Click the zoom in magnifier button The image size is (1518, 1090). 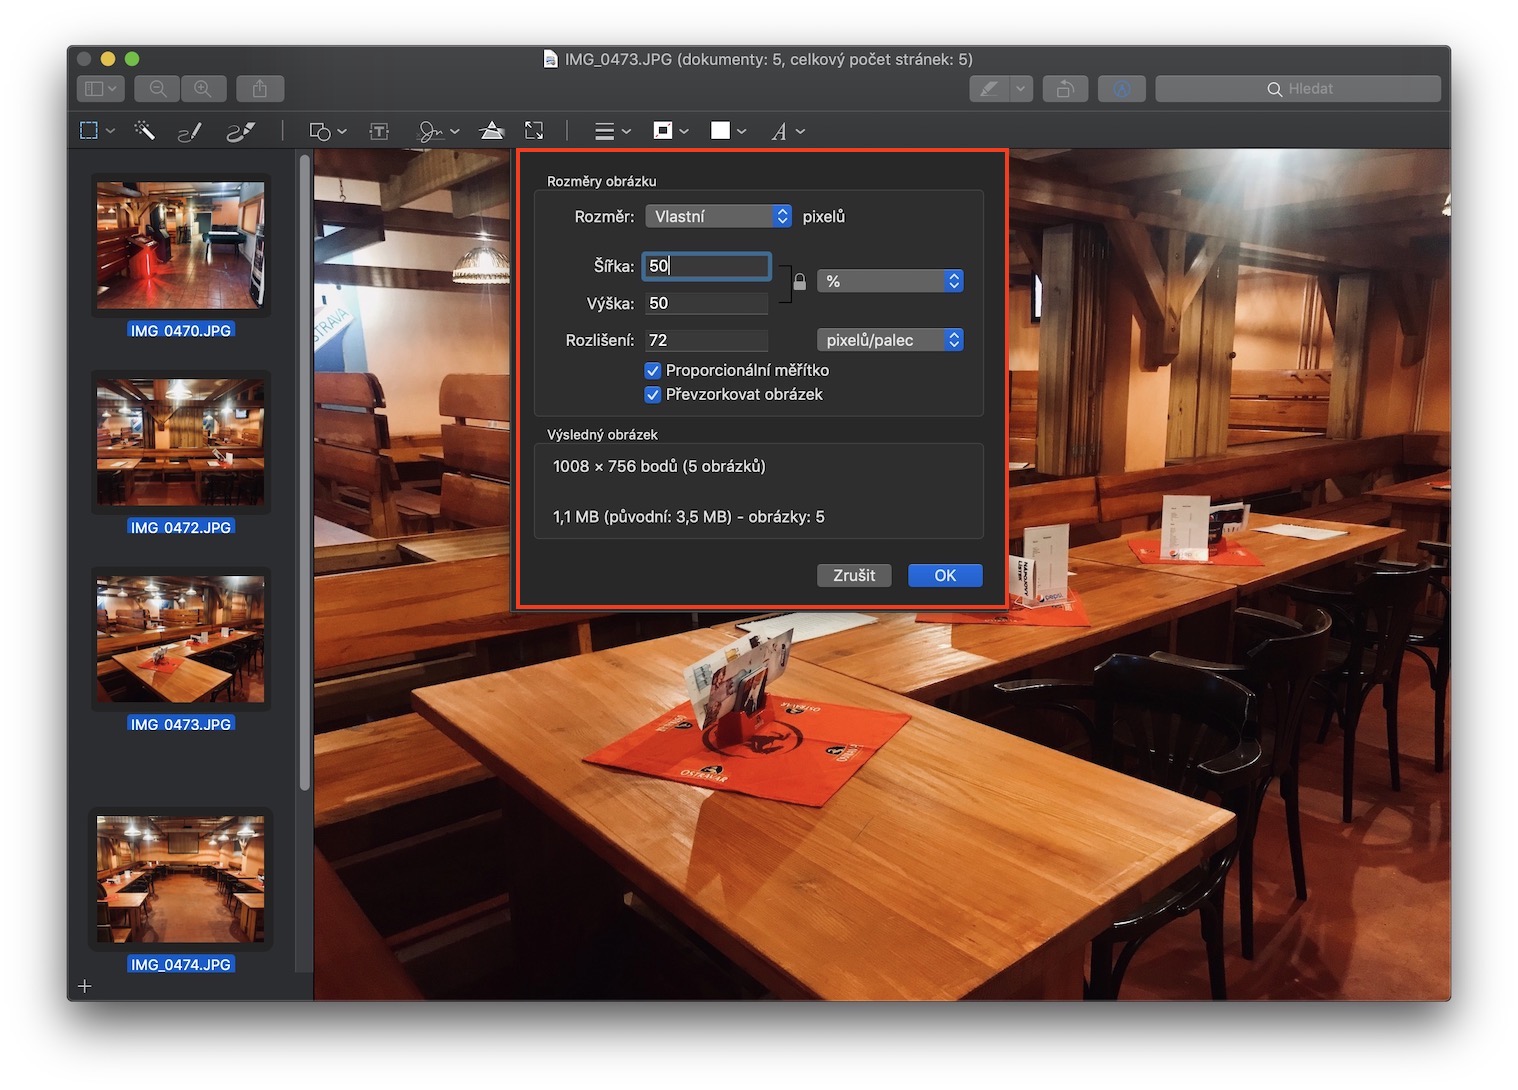click(203, 89)
